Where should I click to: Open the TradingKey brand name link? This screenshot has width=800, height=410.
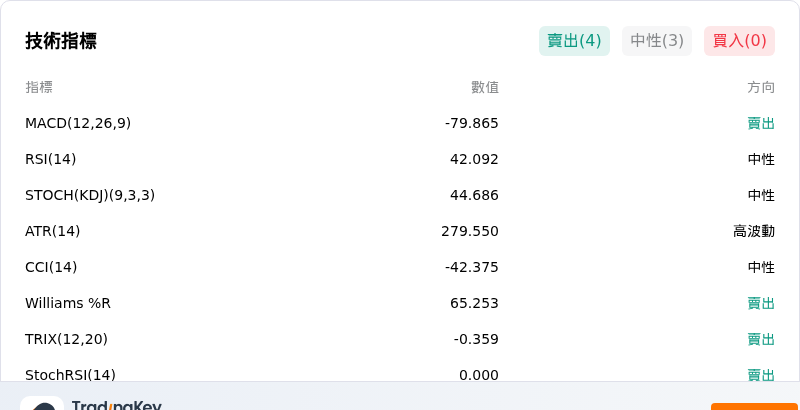(117, 405)
